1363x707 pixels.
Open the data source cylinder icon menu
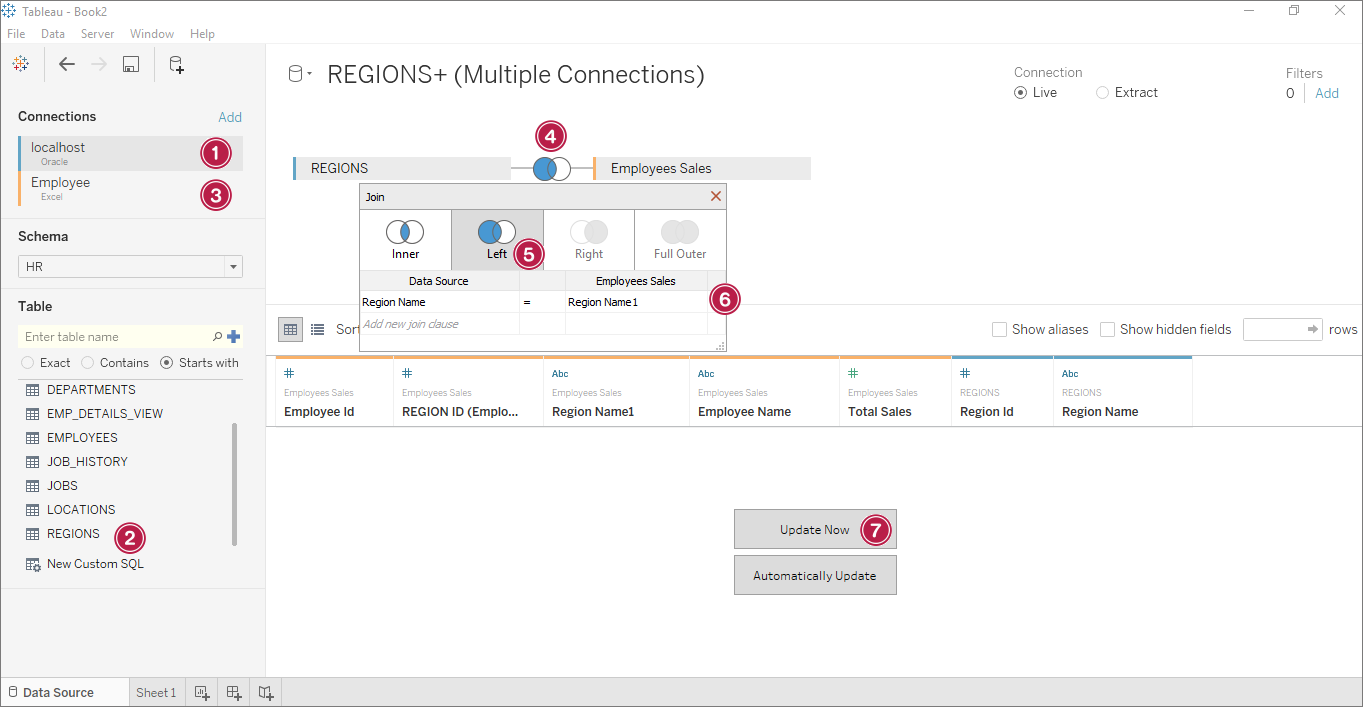[x=300, y=74]
